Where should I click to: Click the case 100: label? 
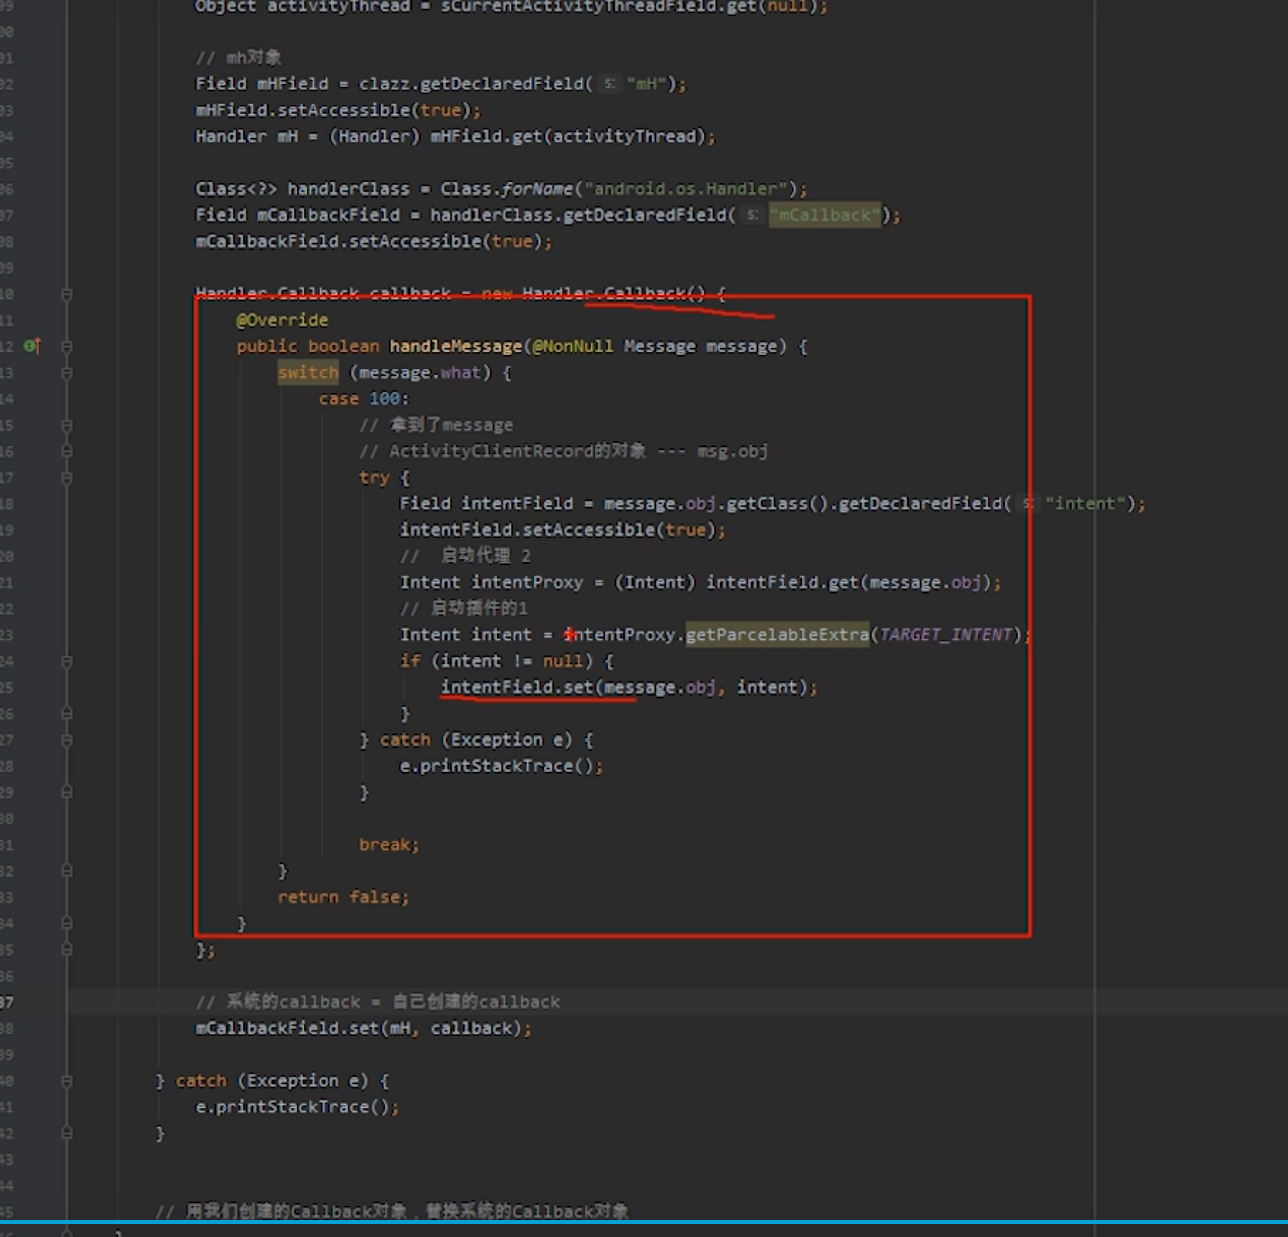click(364, 399)
